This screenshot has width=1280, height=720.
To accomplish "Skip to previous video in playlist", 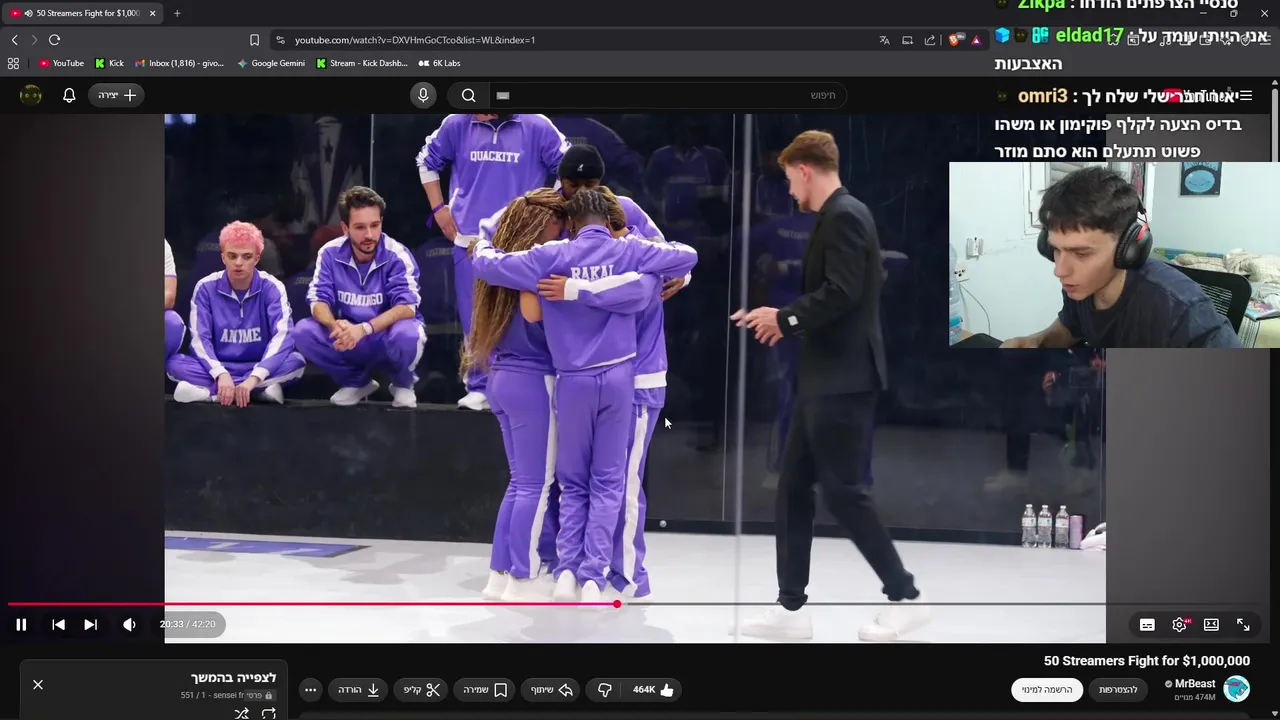I will [58, 624].
